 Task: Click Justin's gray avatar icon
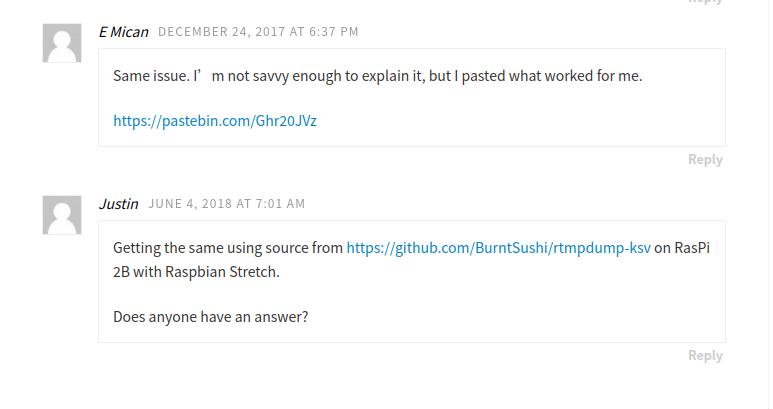point(62,215)
